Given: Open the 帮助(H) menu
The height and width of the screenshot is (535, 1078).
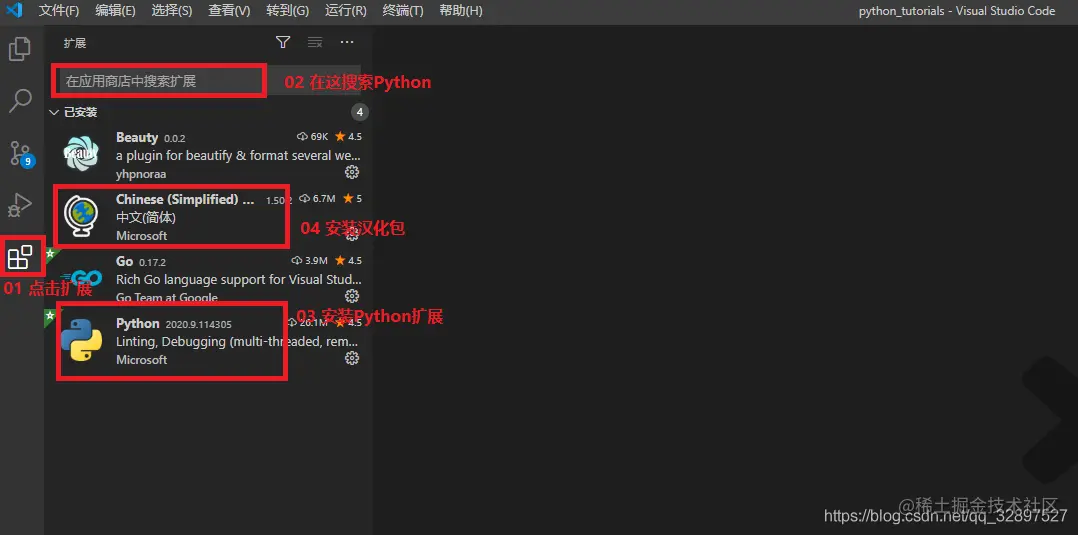Looking at the screenshot, I should 461,11.
